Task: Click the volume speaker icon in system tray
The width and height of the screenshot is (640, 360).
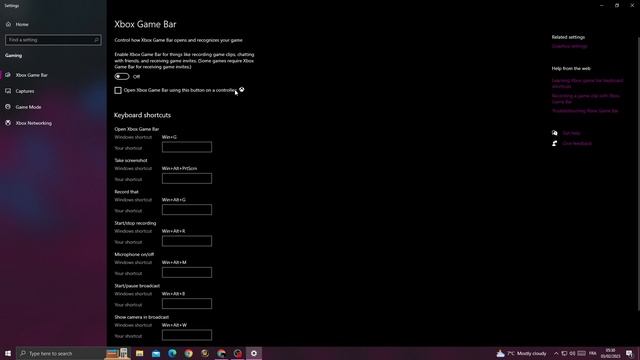Action: 572,353
